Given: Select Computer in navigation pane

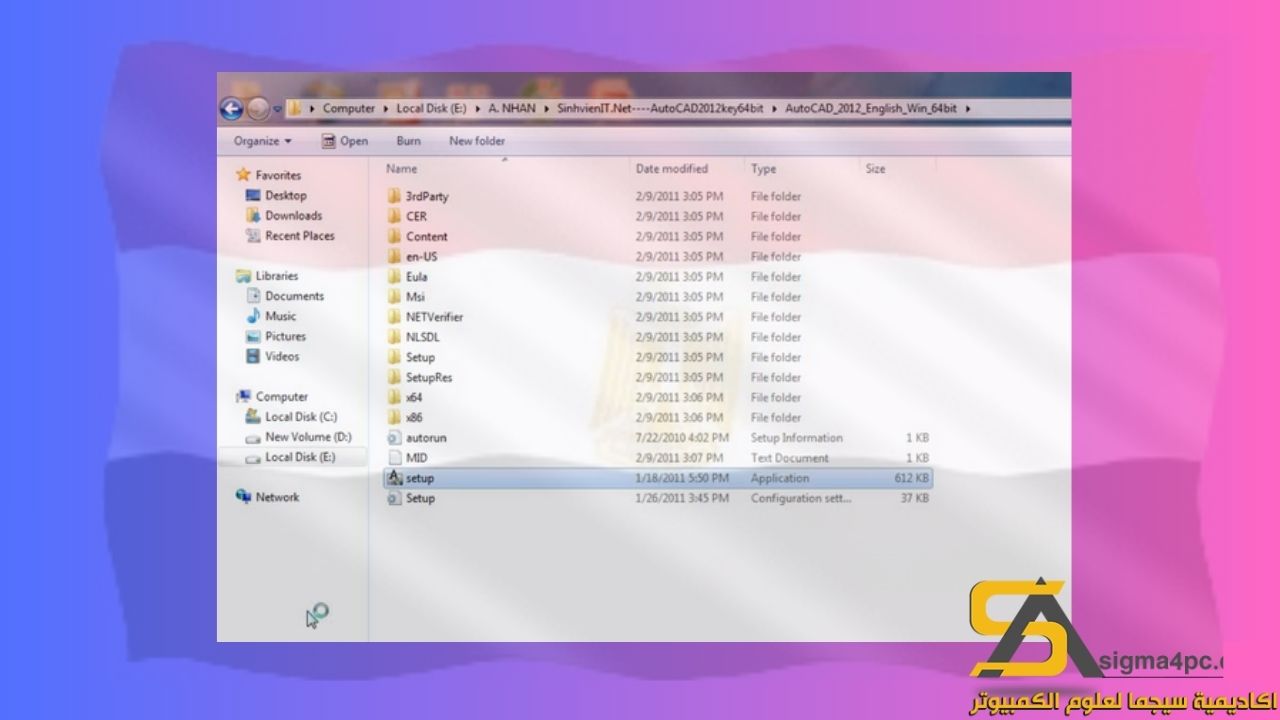Looking at the screenshot, I should pos(282,397).
